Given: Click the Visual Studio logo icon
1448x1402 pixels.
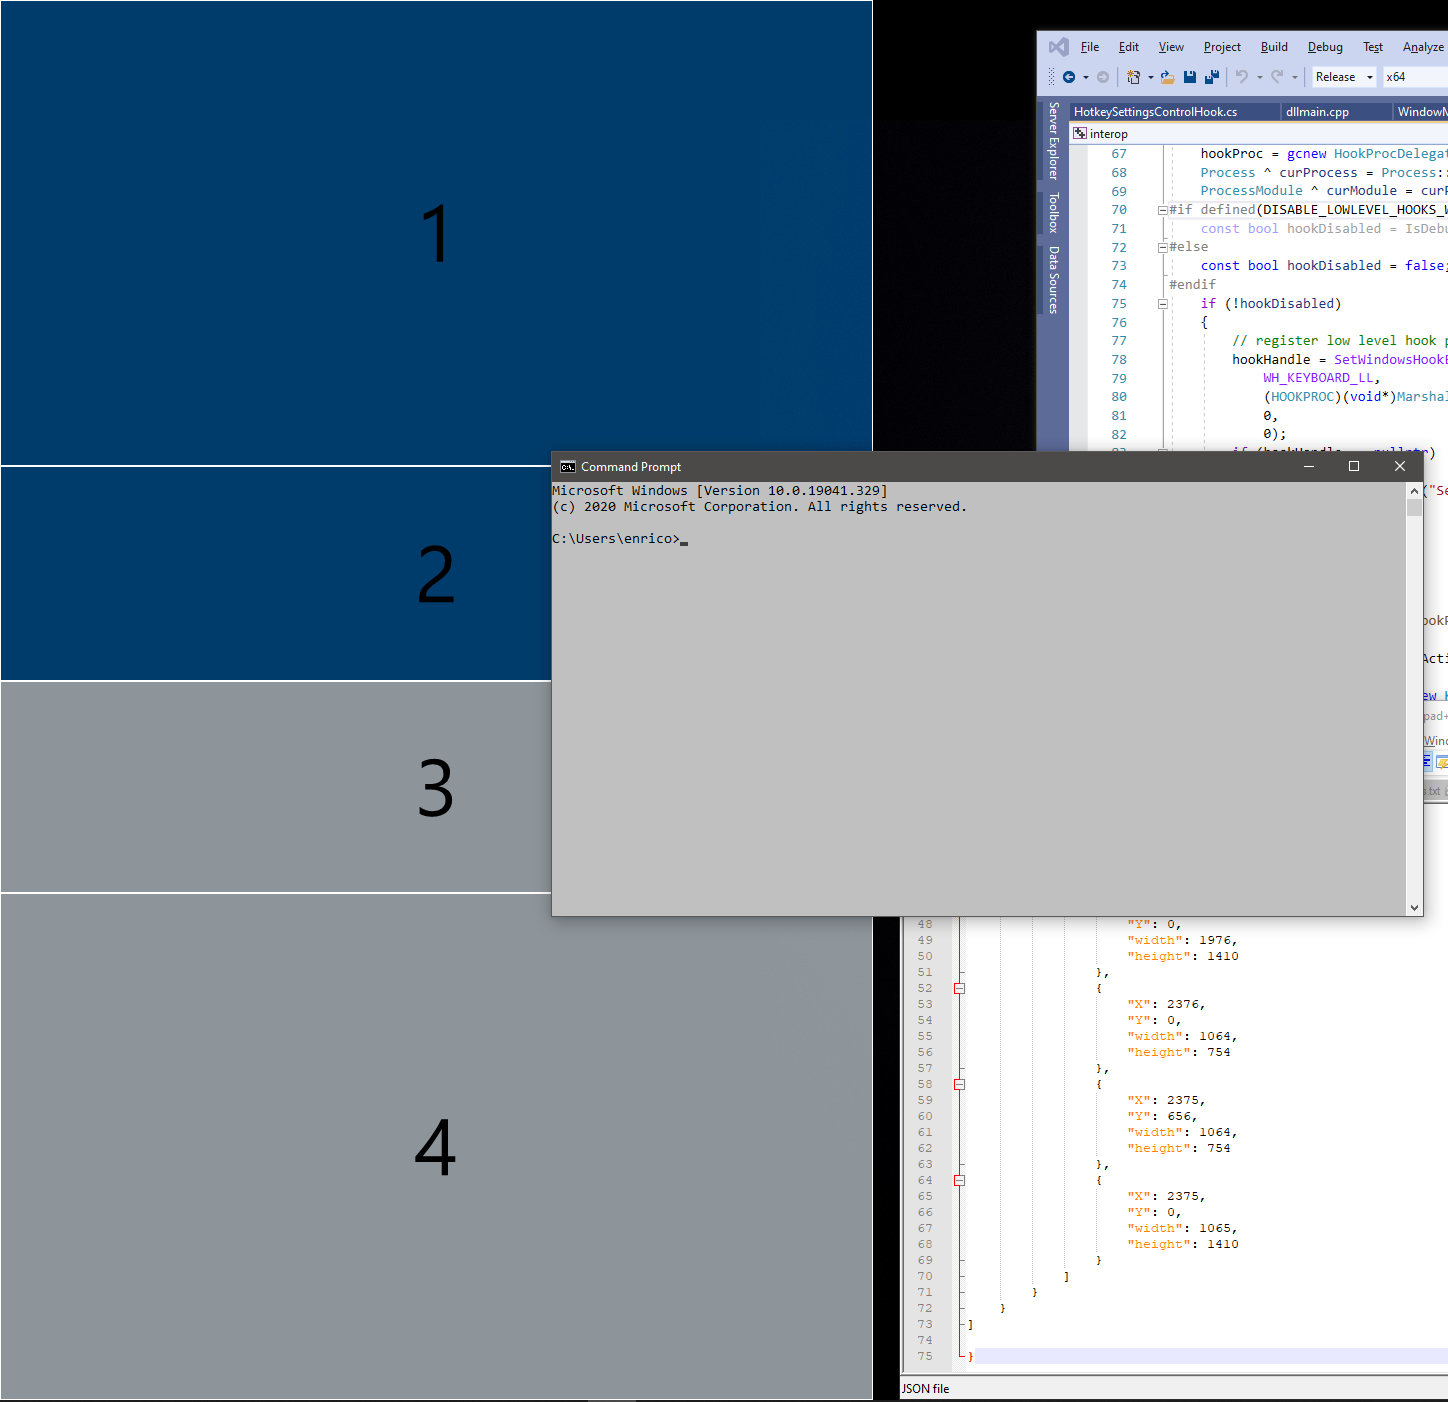Looking at the screenshot, I should (x=1058, y=47).
